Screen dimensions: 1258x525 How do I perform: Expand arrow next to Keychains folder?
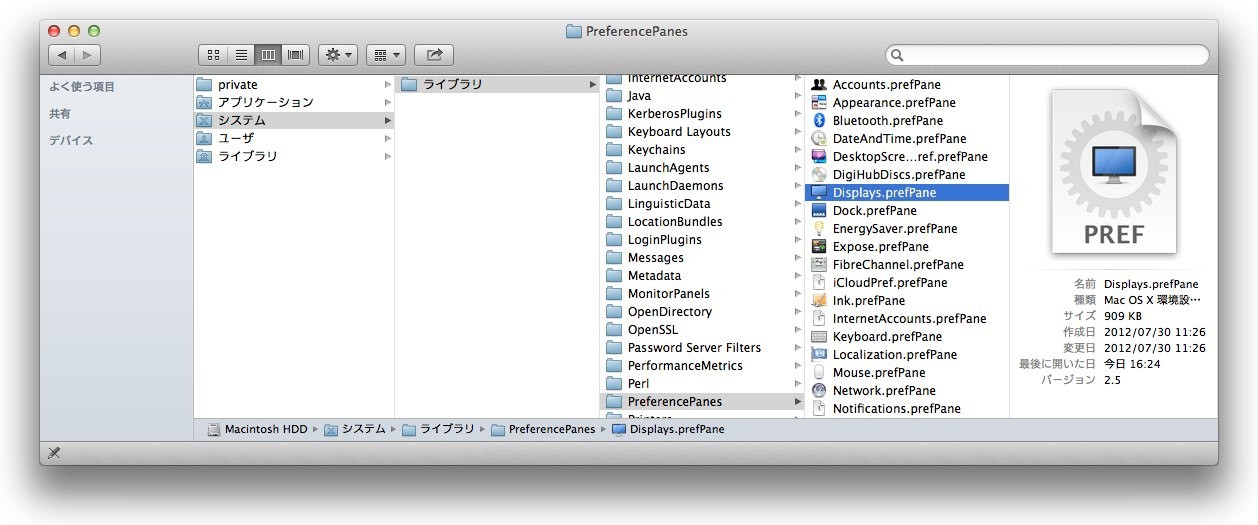click(x=797, y=150)
